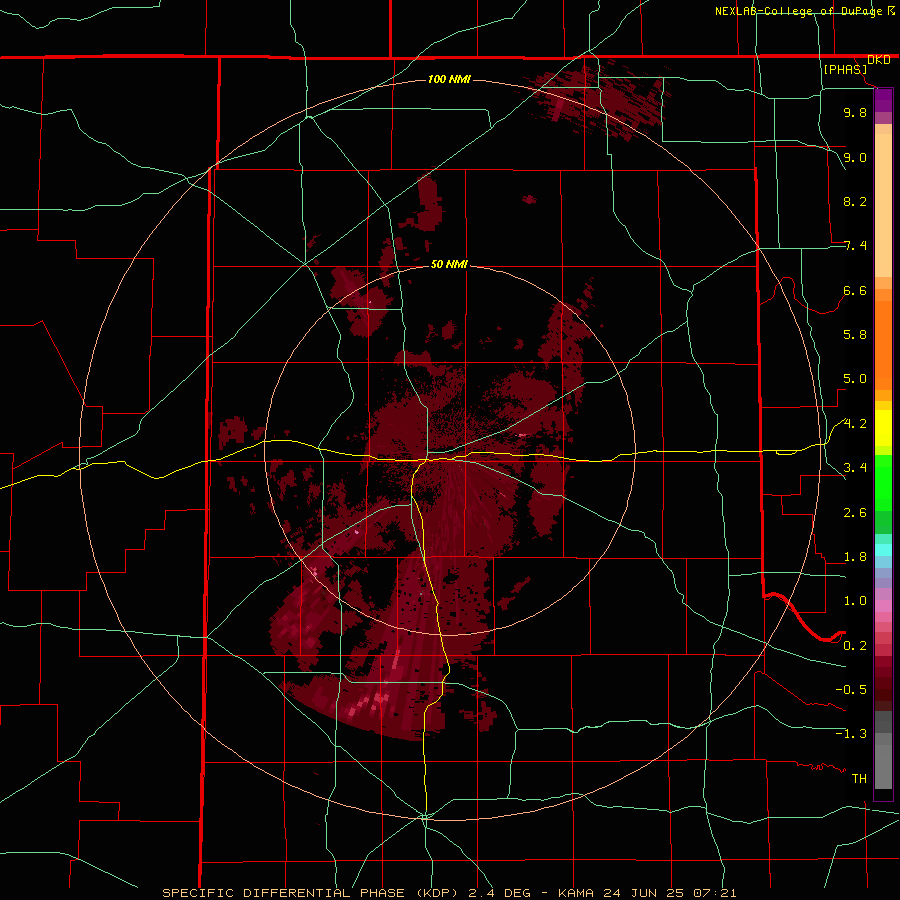Click the bright green segment of color bar
Screen dimensions: 900x900
pyautogui.click(x=883, y=483)
